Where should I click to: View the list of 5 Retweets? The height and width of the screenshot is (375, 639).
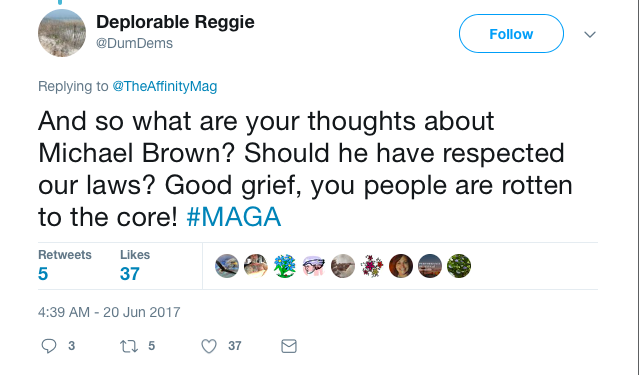65,265
